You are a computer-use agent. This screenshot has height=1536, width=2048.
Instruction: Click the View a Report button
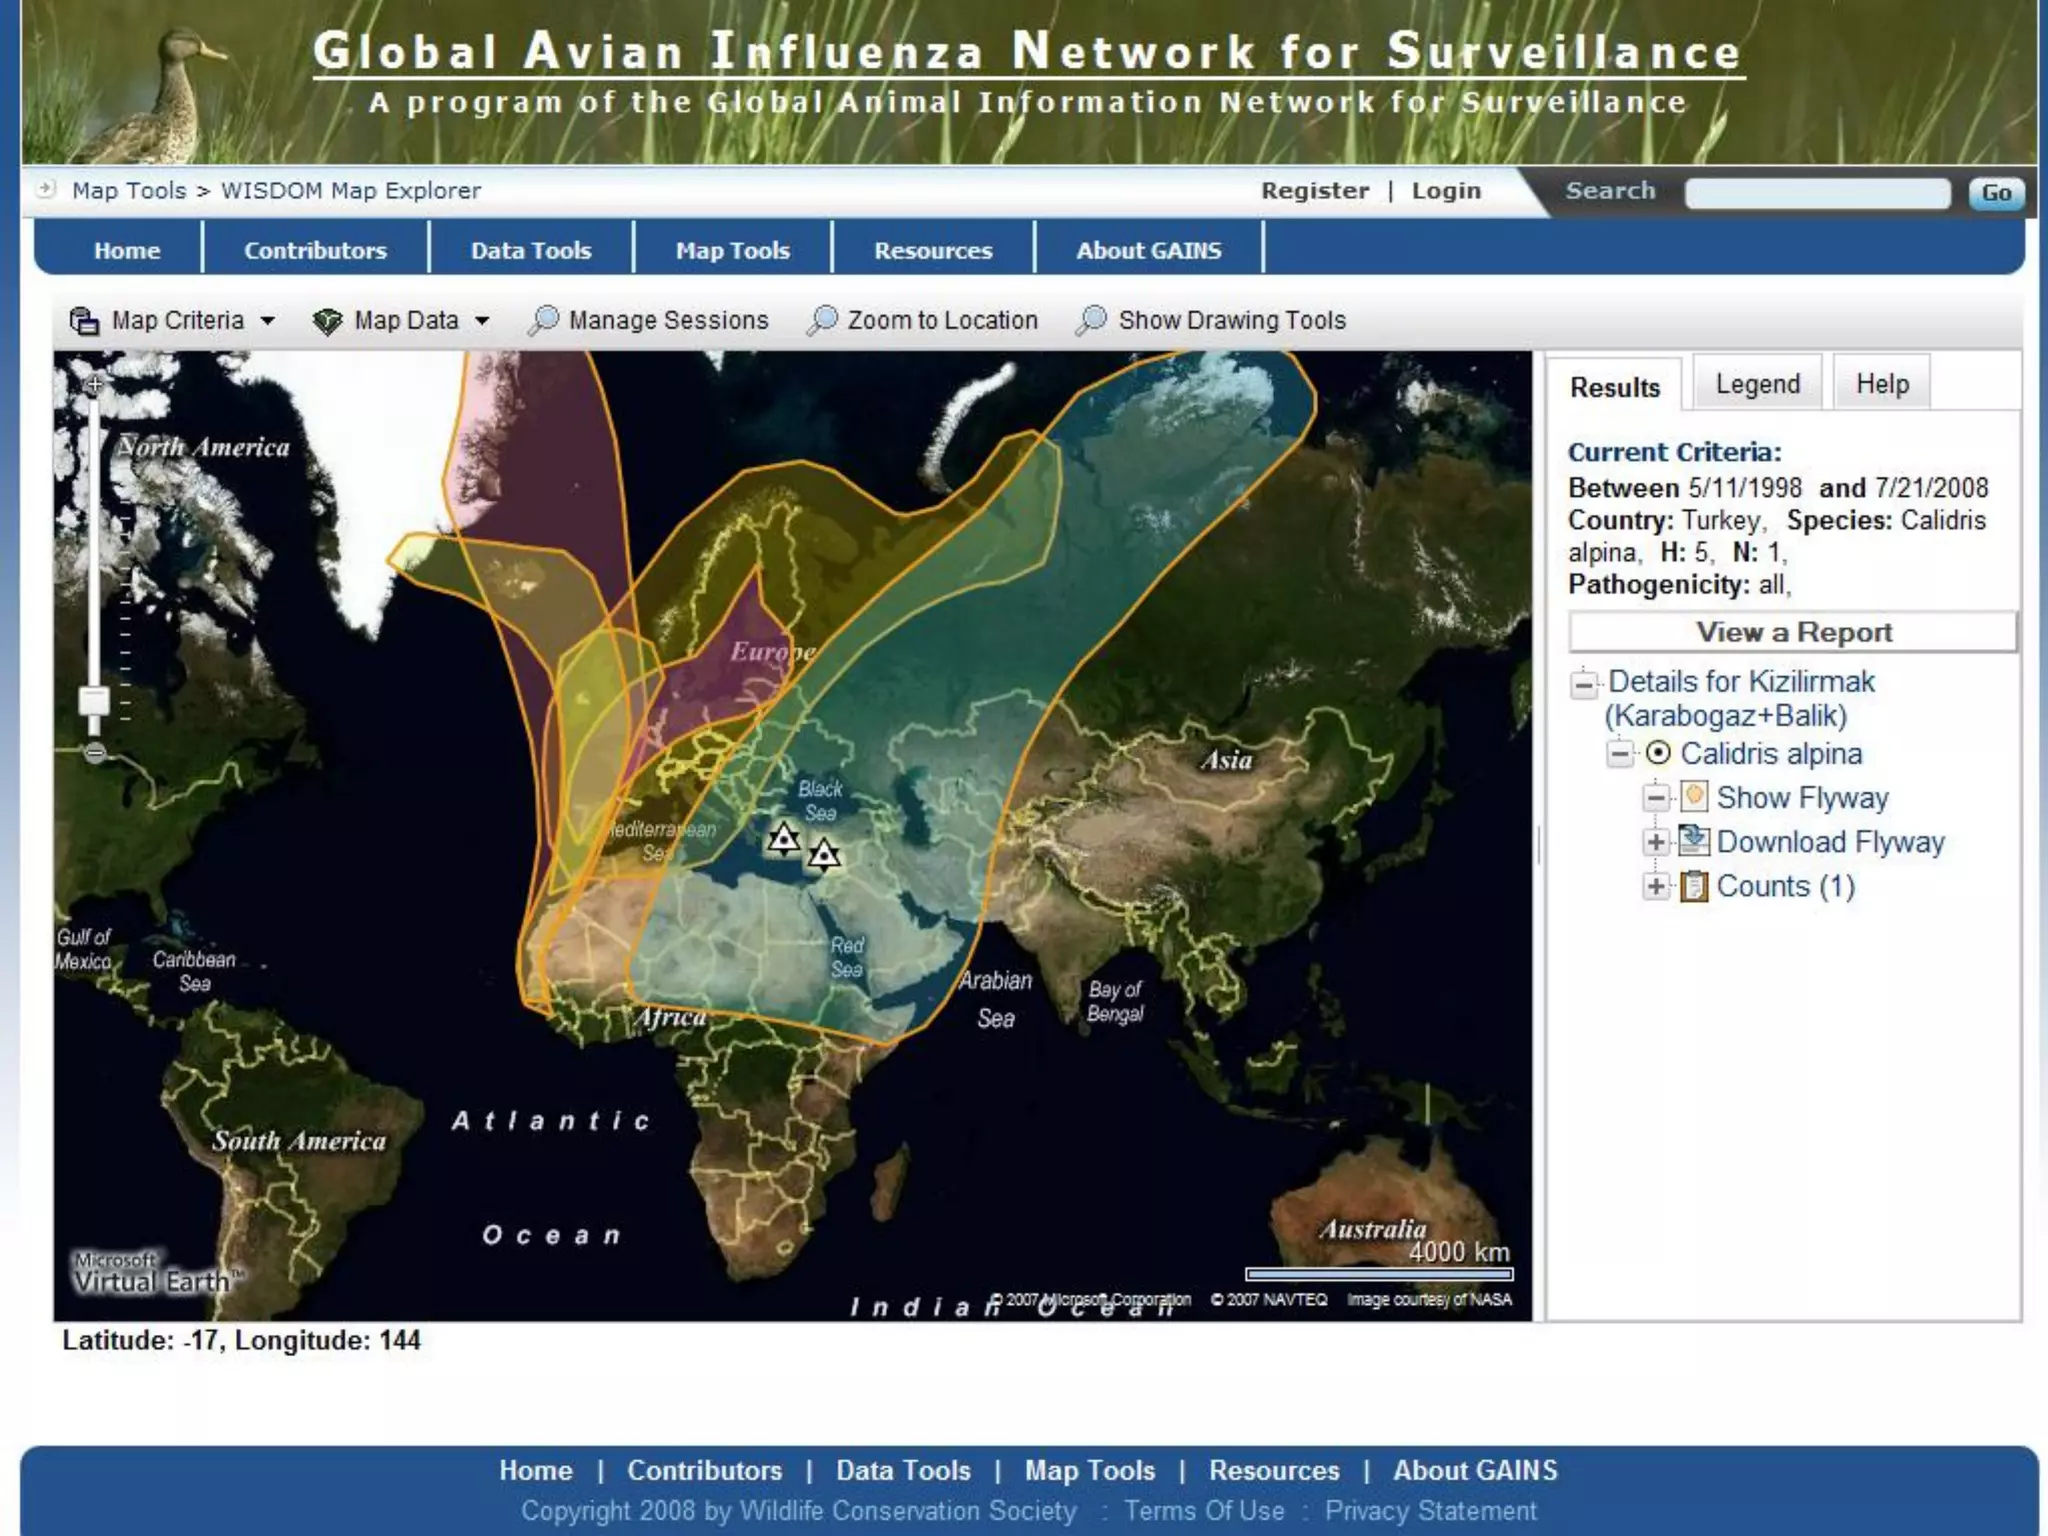(1794, 632)
